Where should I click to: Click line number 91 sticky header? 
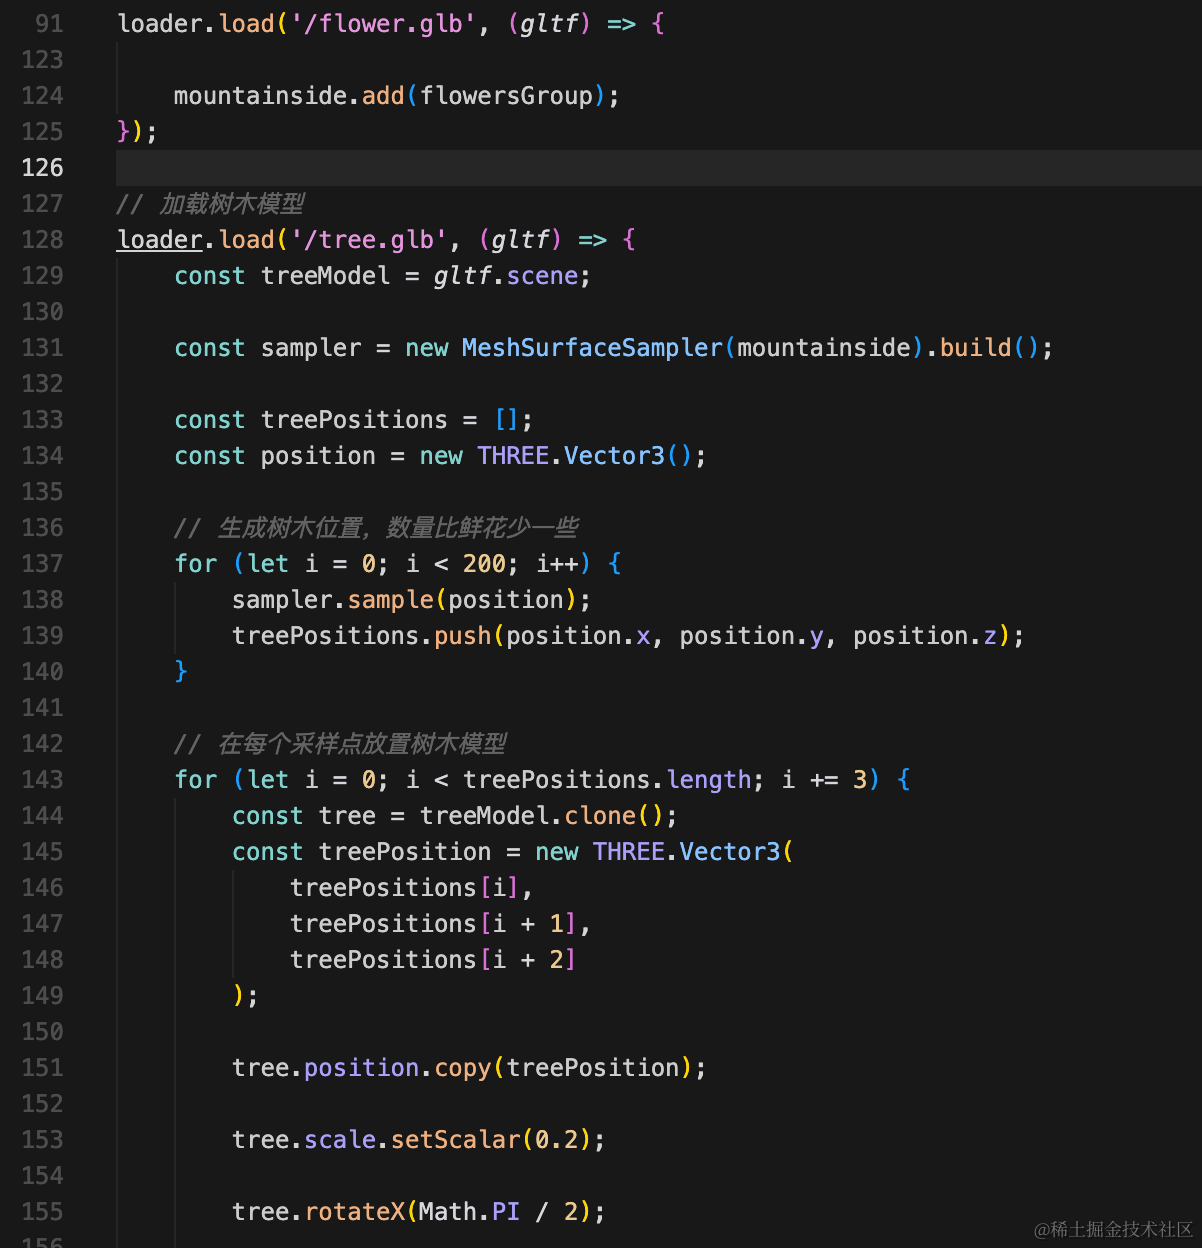(49, 24)
